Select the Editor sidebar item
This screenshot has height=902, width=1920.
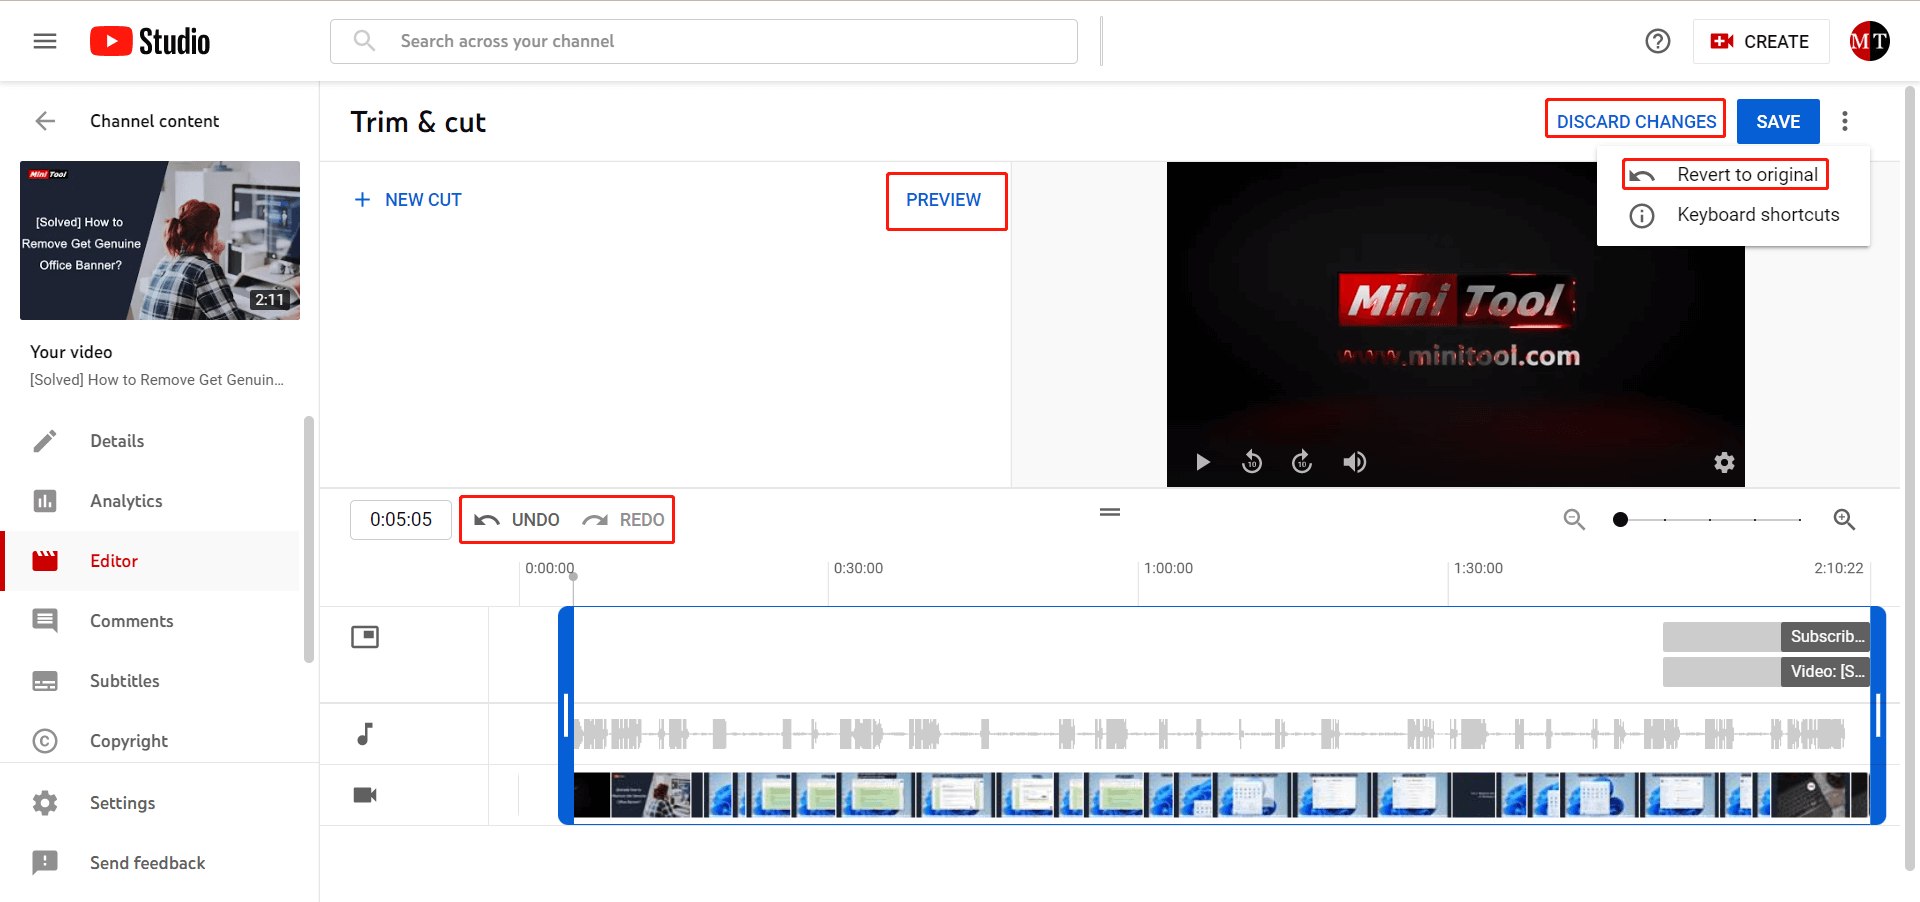click(150, 561)
